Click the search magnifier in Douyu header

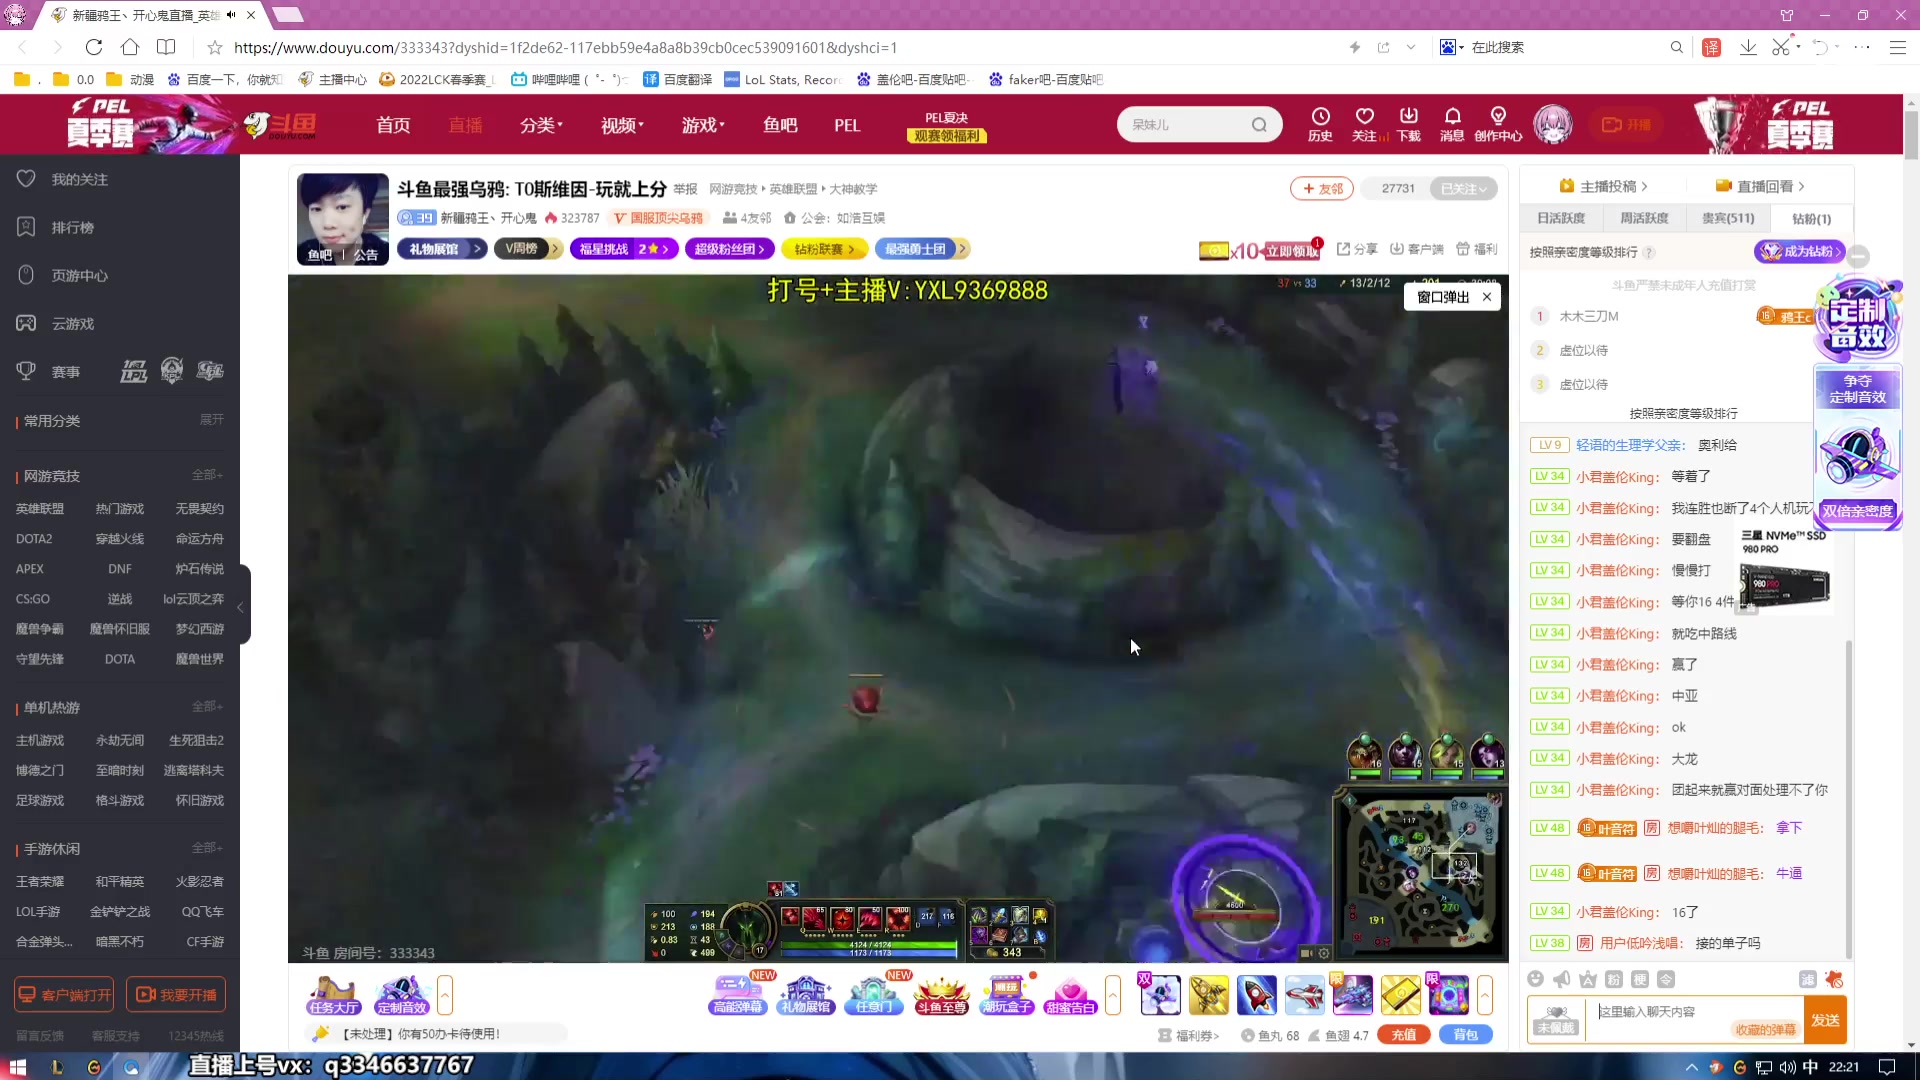point(1259,124)
